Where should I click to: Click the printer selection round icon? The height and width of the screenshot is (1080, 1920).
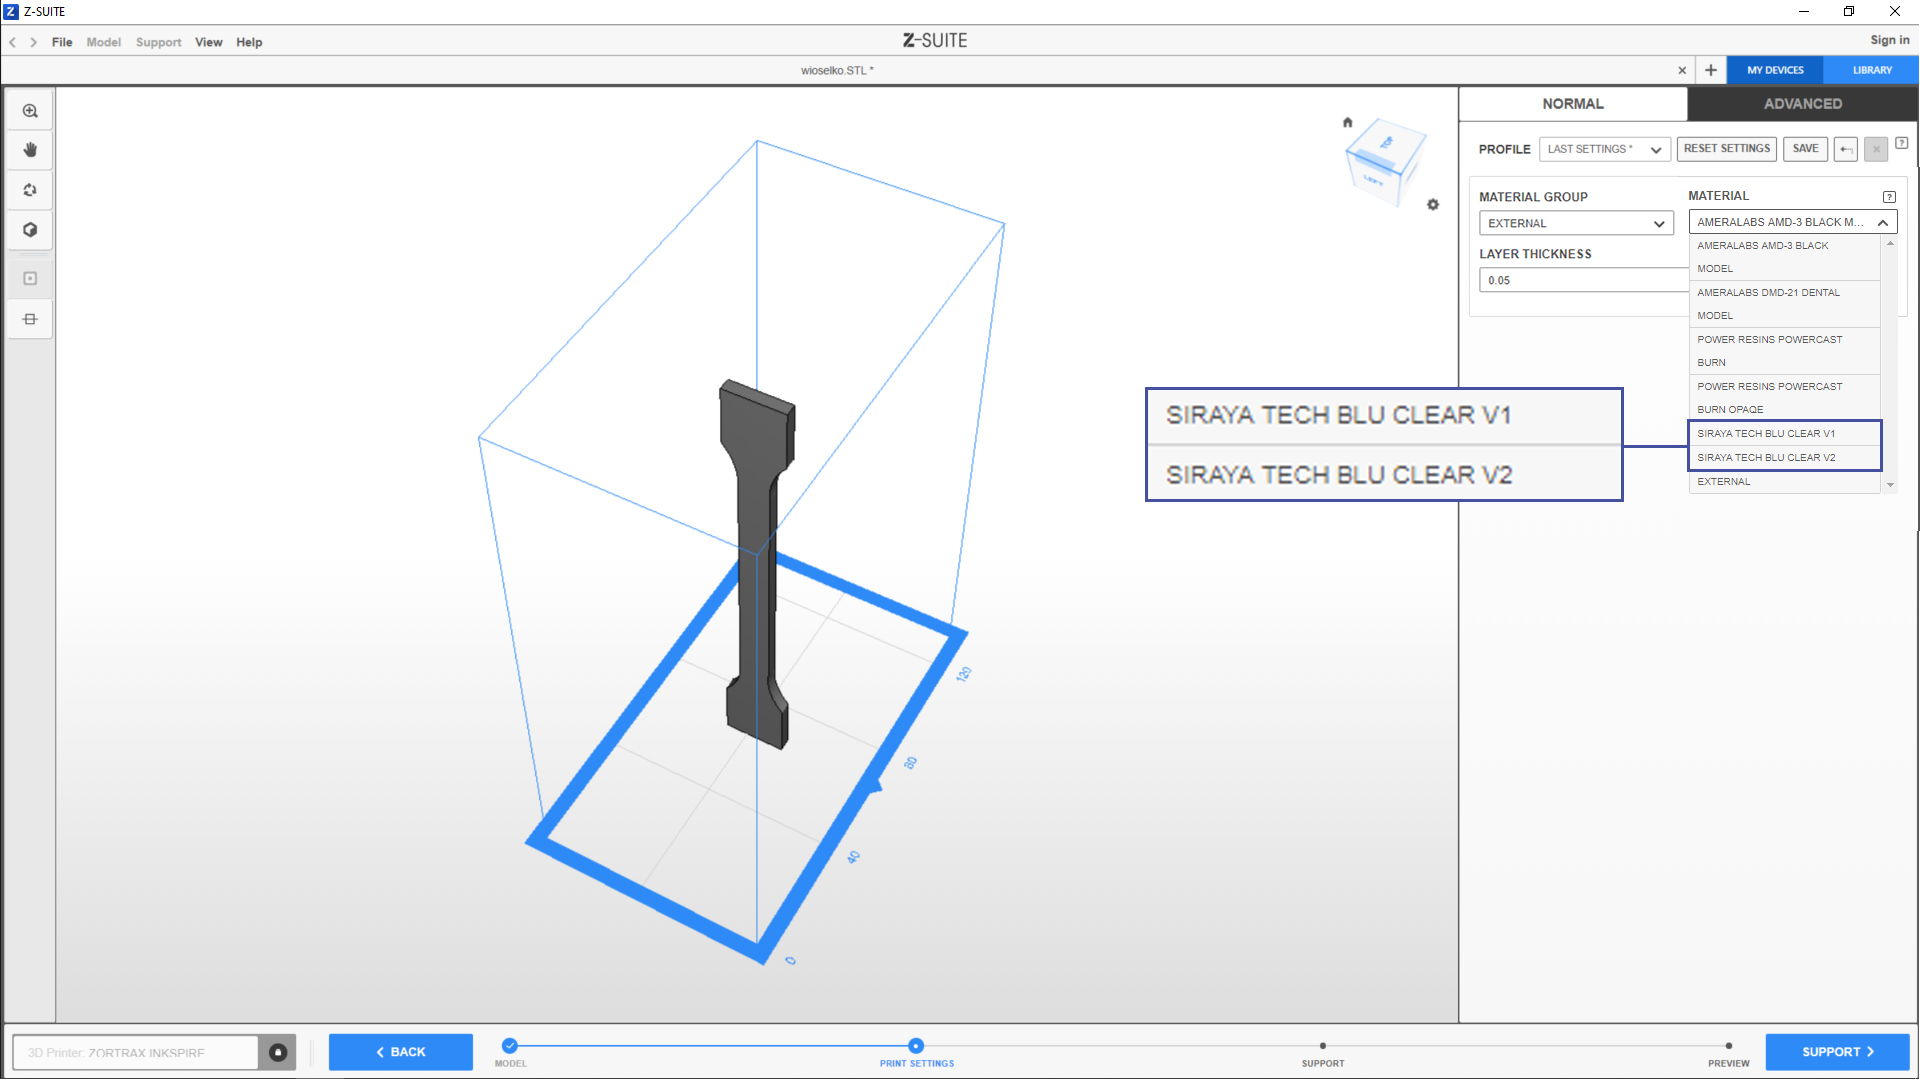[x=278, y=1052]
